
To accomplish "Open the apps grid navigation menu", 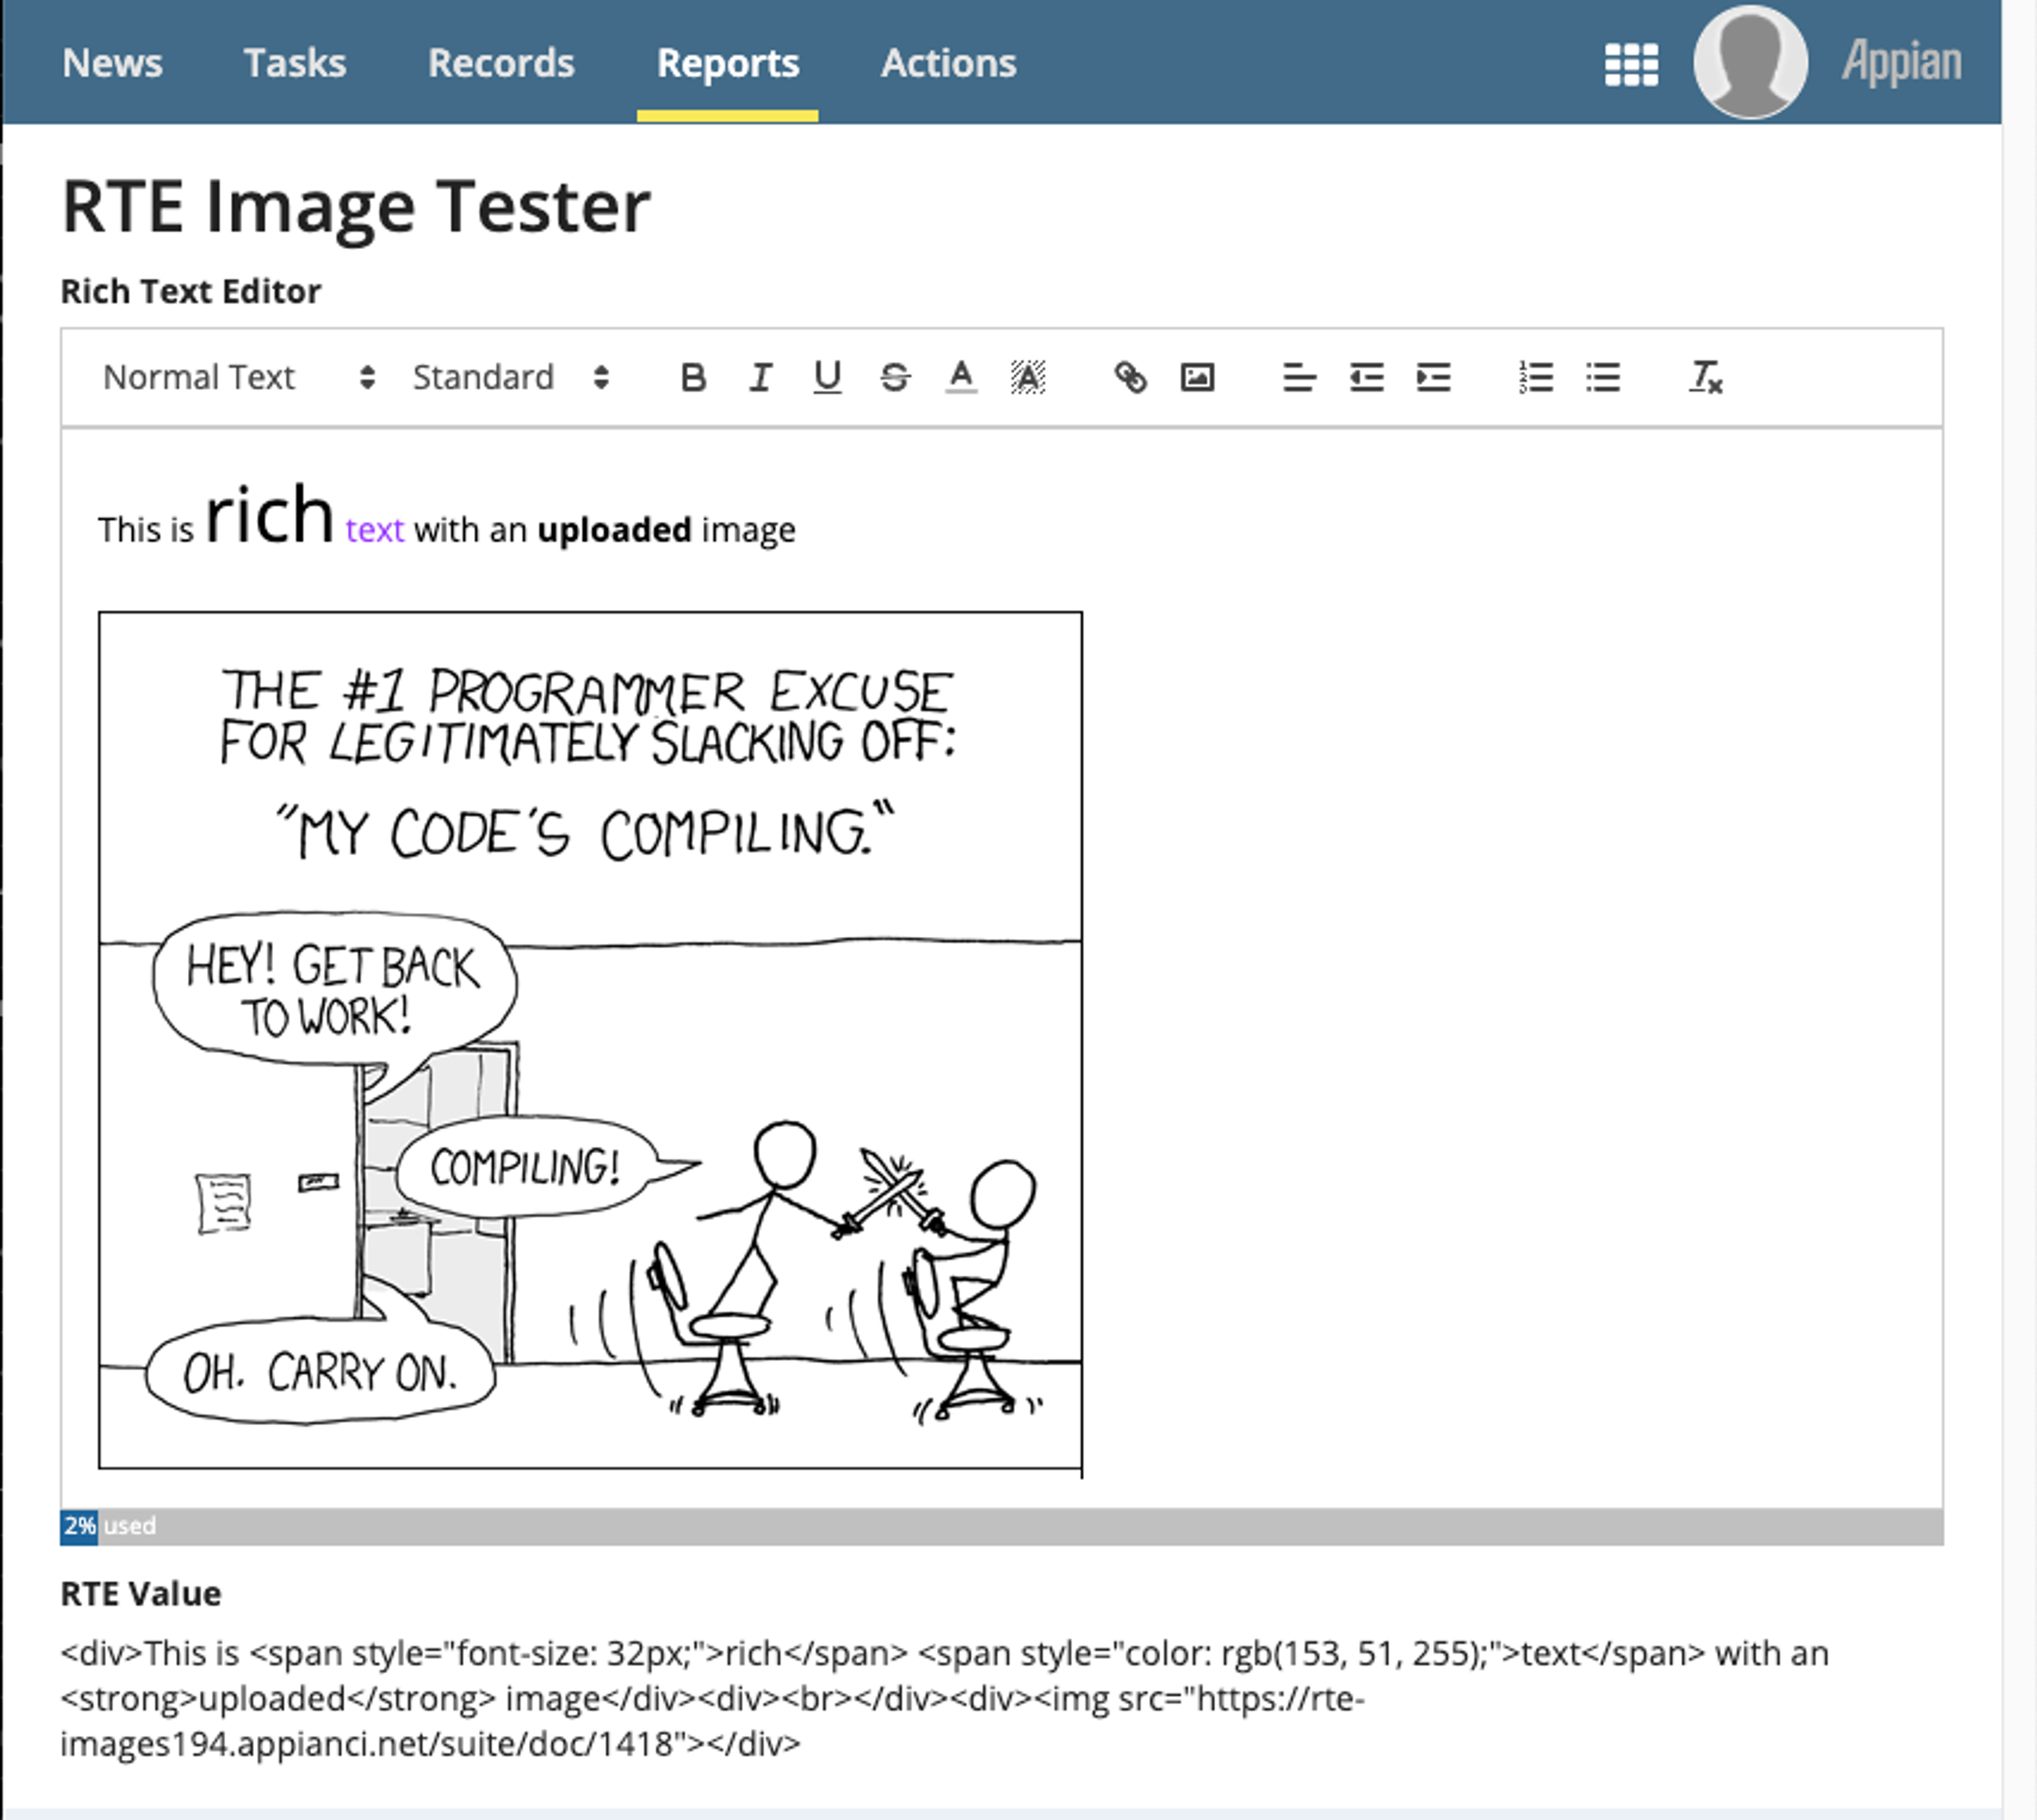I will coord(1631,65).
